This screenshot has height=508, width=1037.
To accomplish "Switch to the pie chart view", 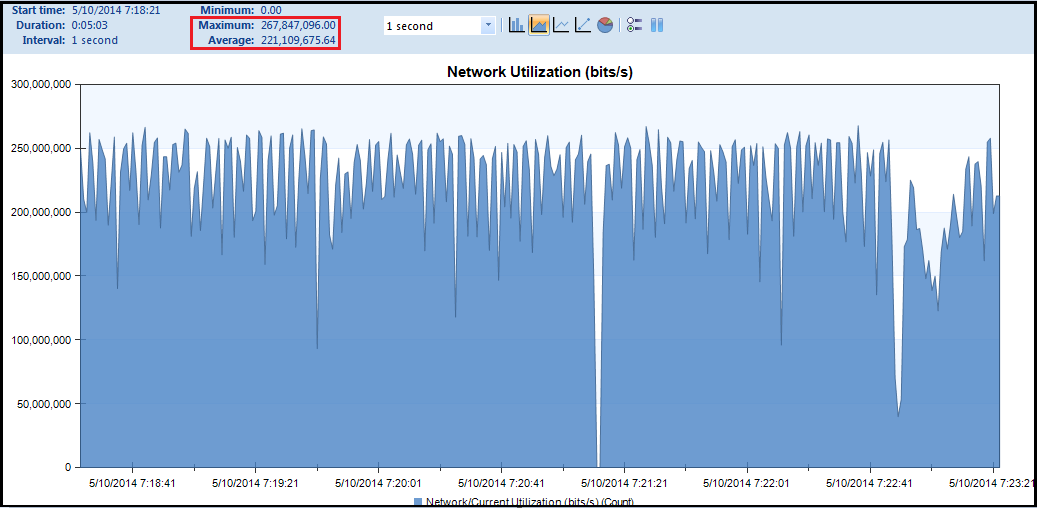I will (x=605, y=25).
